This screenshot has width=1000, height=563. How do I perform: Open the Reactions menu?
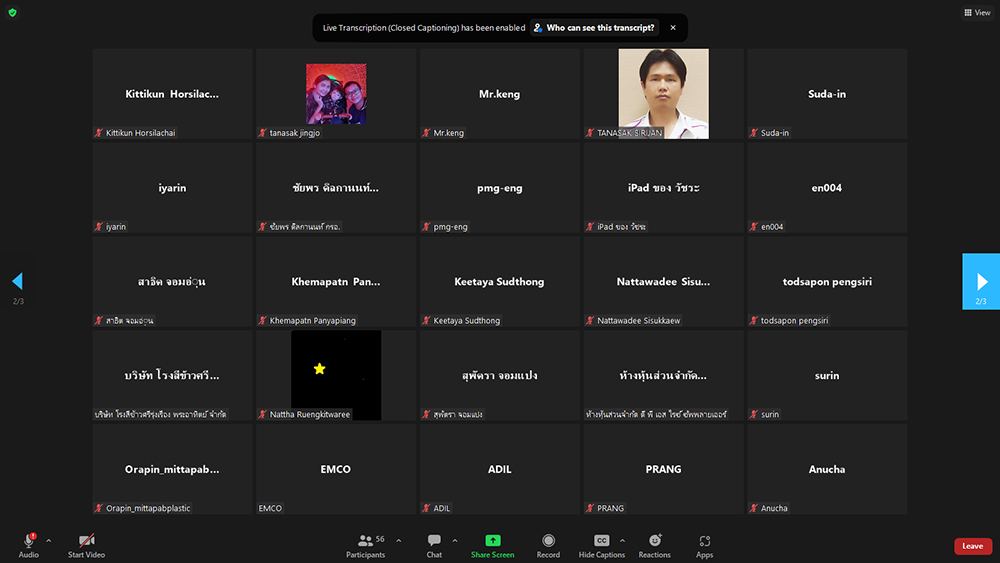click(x=655, y=545)
